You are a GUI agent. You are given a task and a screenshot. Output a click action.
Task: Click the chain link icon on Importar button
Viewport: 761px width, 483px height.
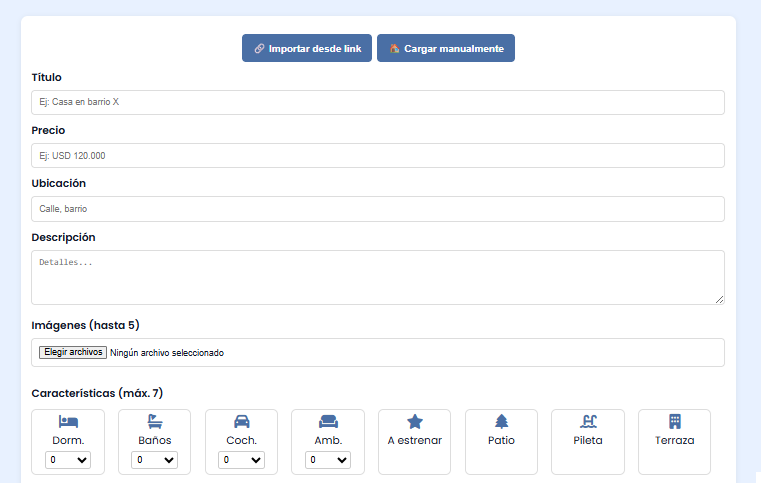pyautogui.click(x=259, y=49)
